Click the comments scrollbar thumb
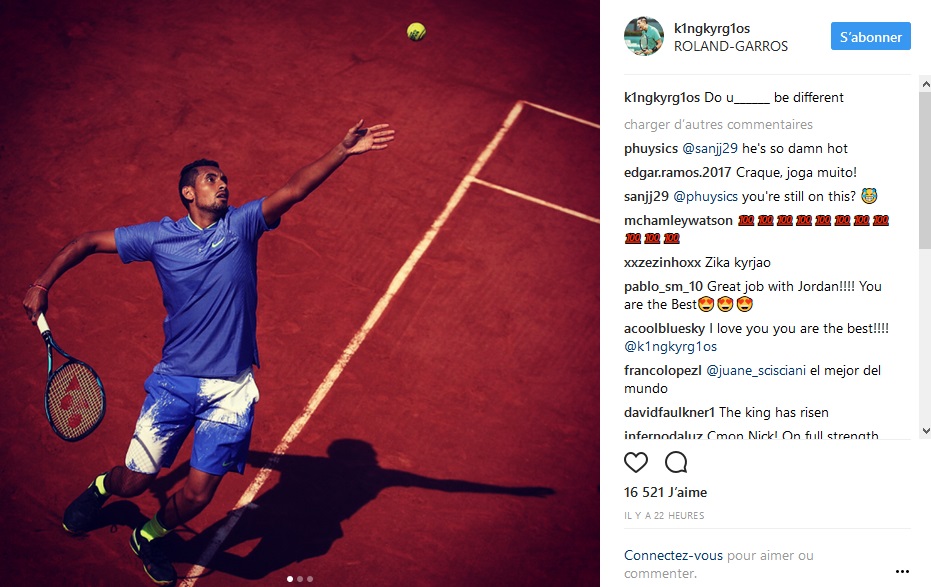Screen dimensions: 931x587 925,170
